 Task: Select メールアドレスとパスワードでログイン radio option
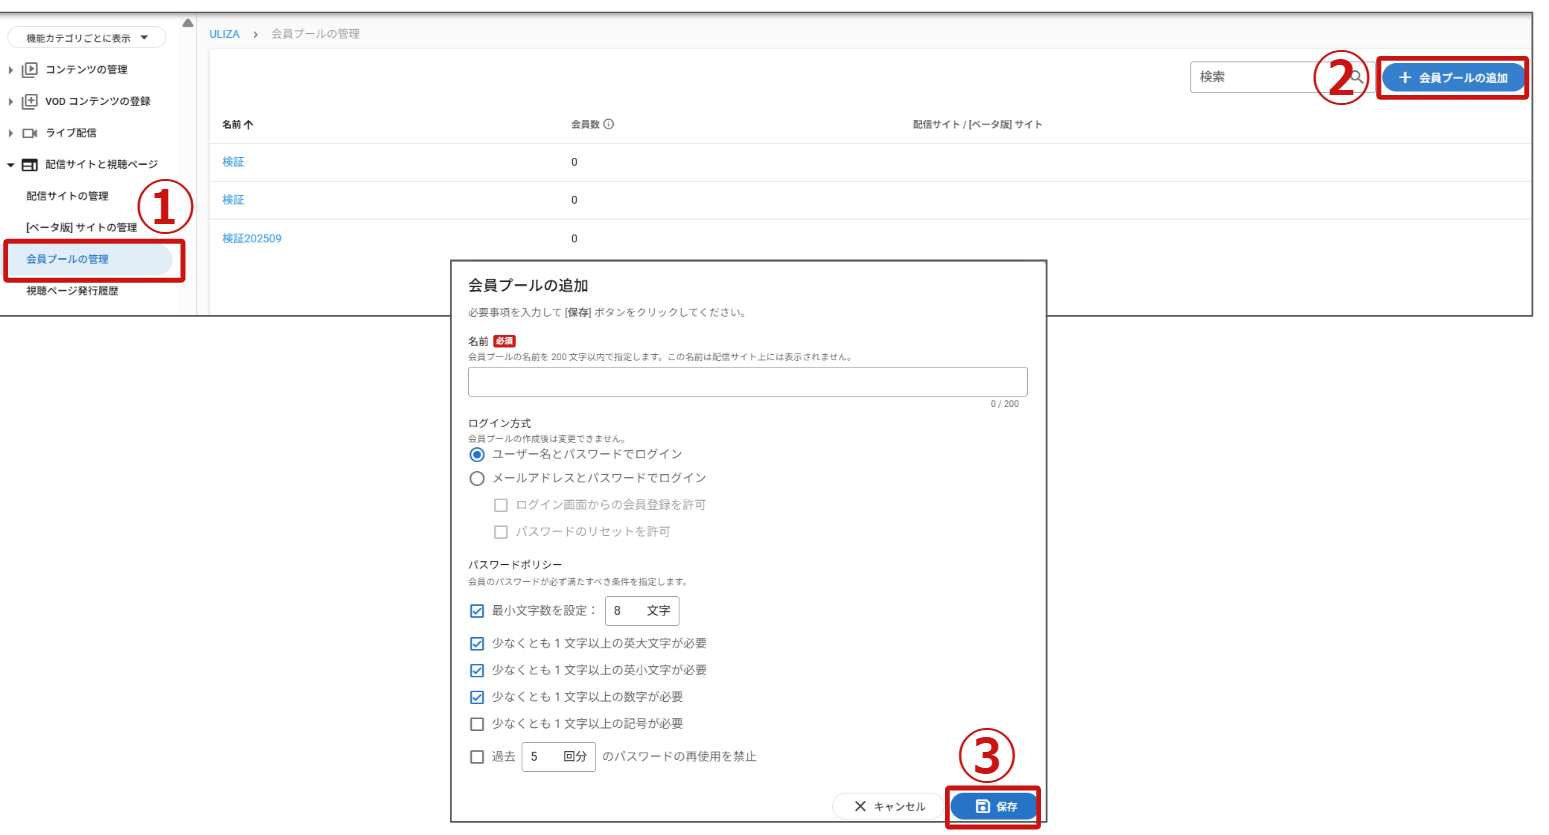(x=477, y=479)
